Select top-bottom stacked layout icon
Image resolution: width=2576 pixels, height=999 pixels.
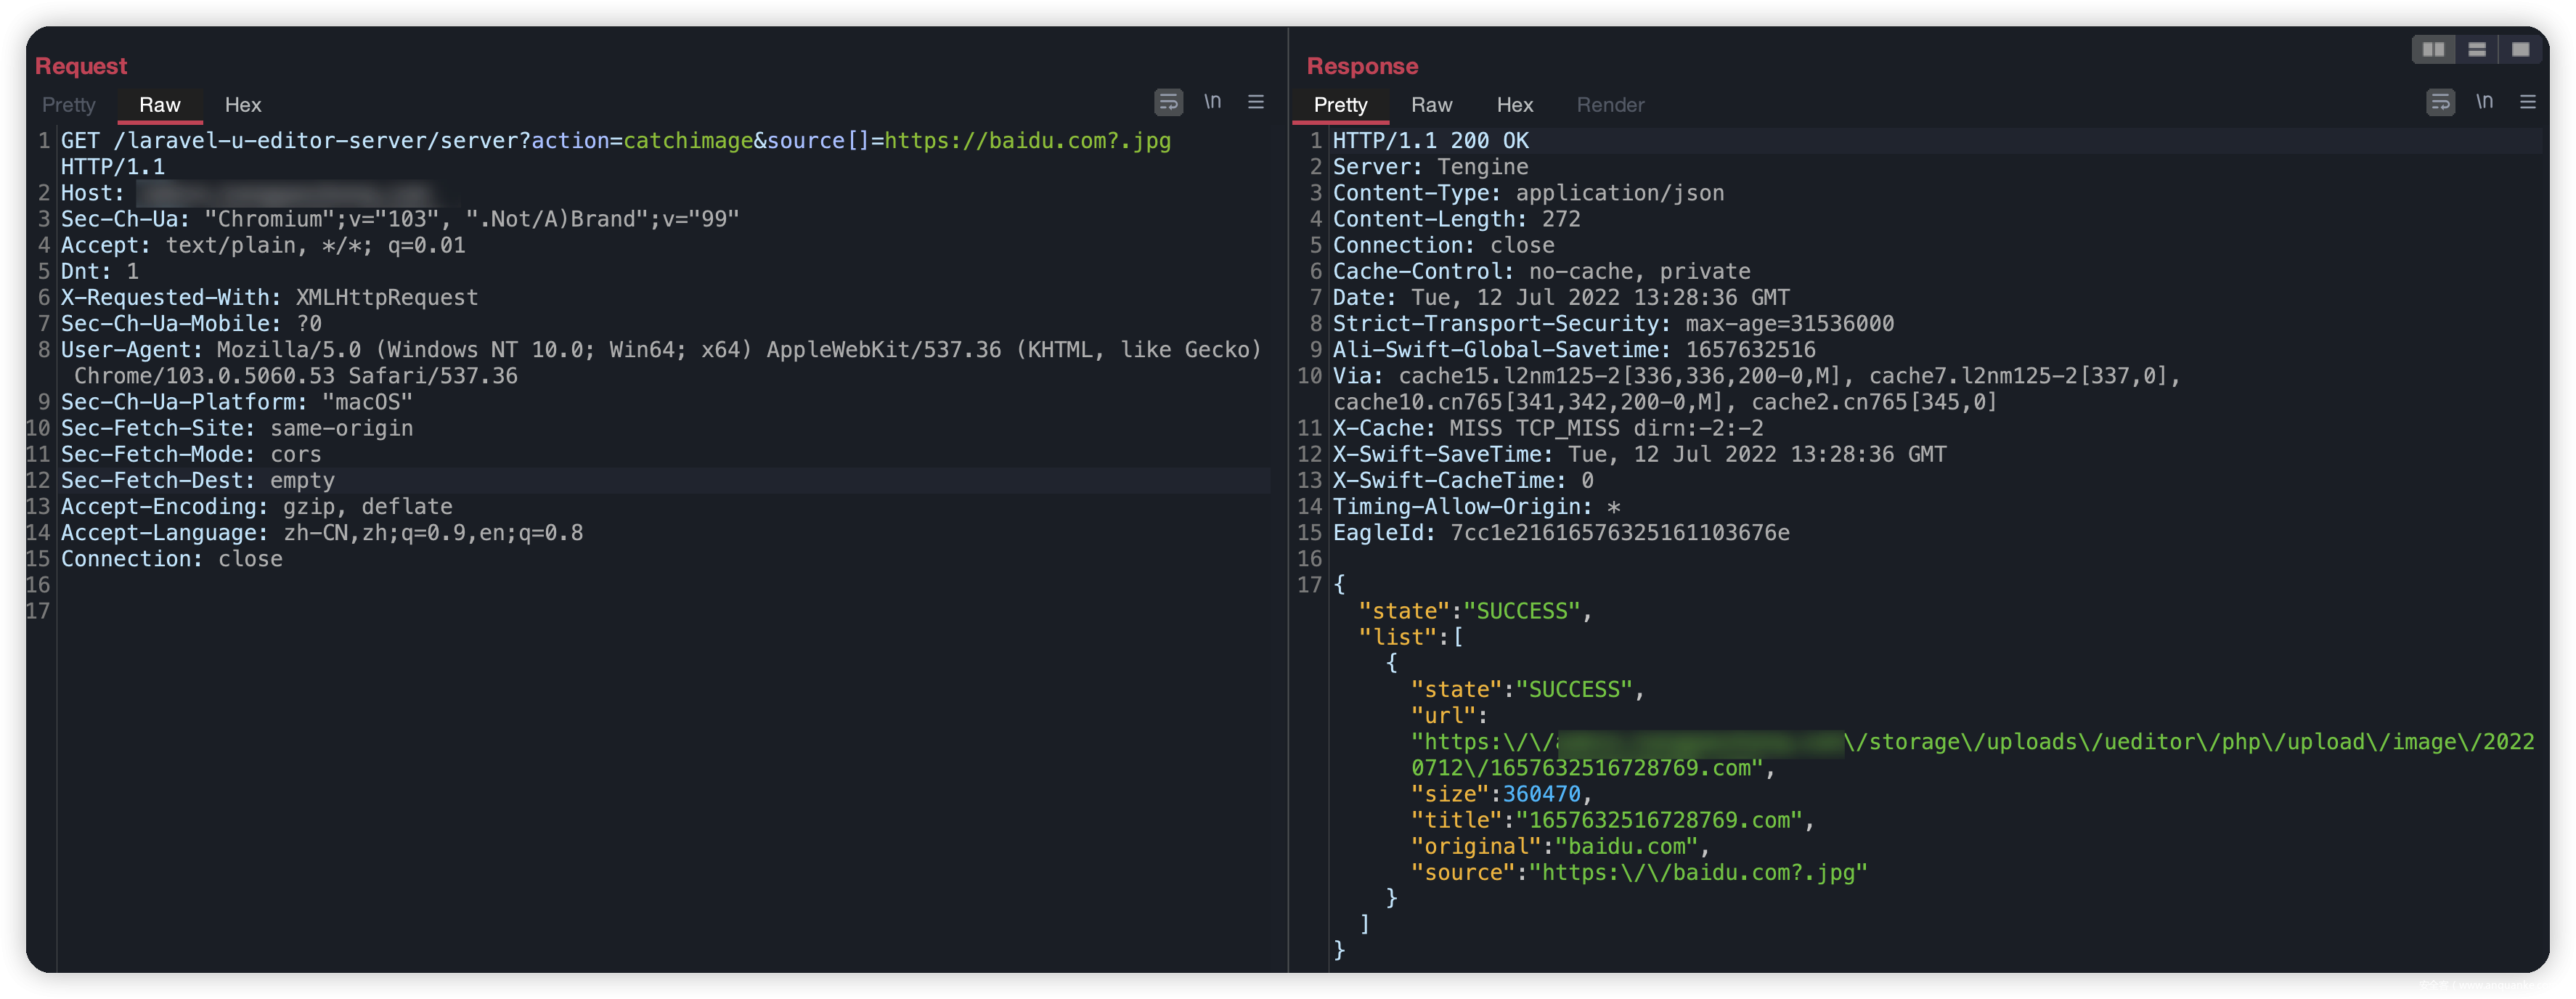pyautogui.click(x=2477, y=49)
